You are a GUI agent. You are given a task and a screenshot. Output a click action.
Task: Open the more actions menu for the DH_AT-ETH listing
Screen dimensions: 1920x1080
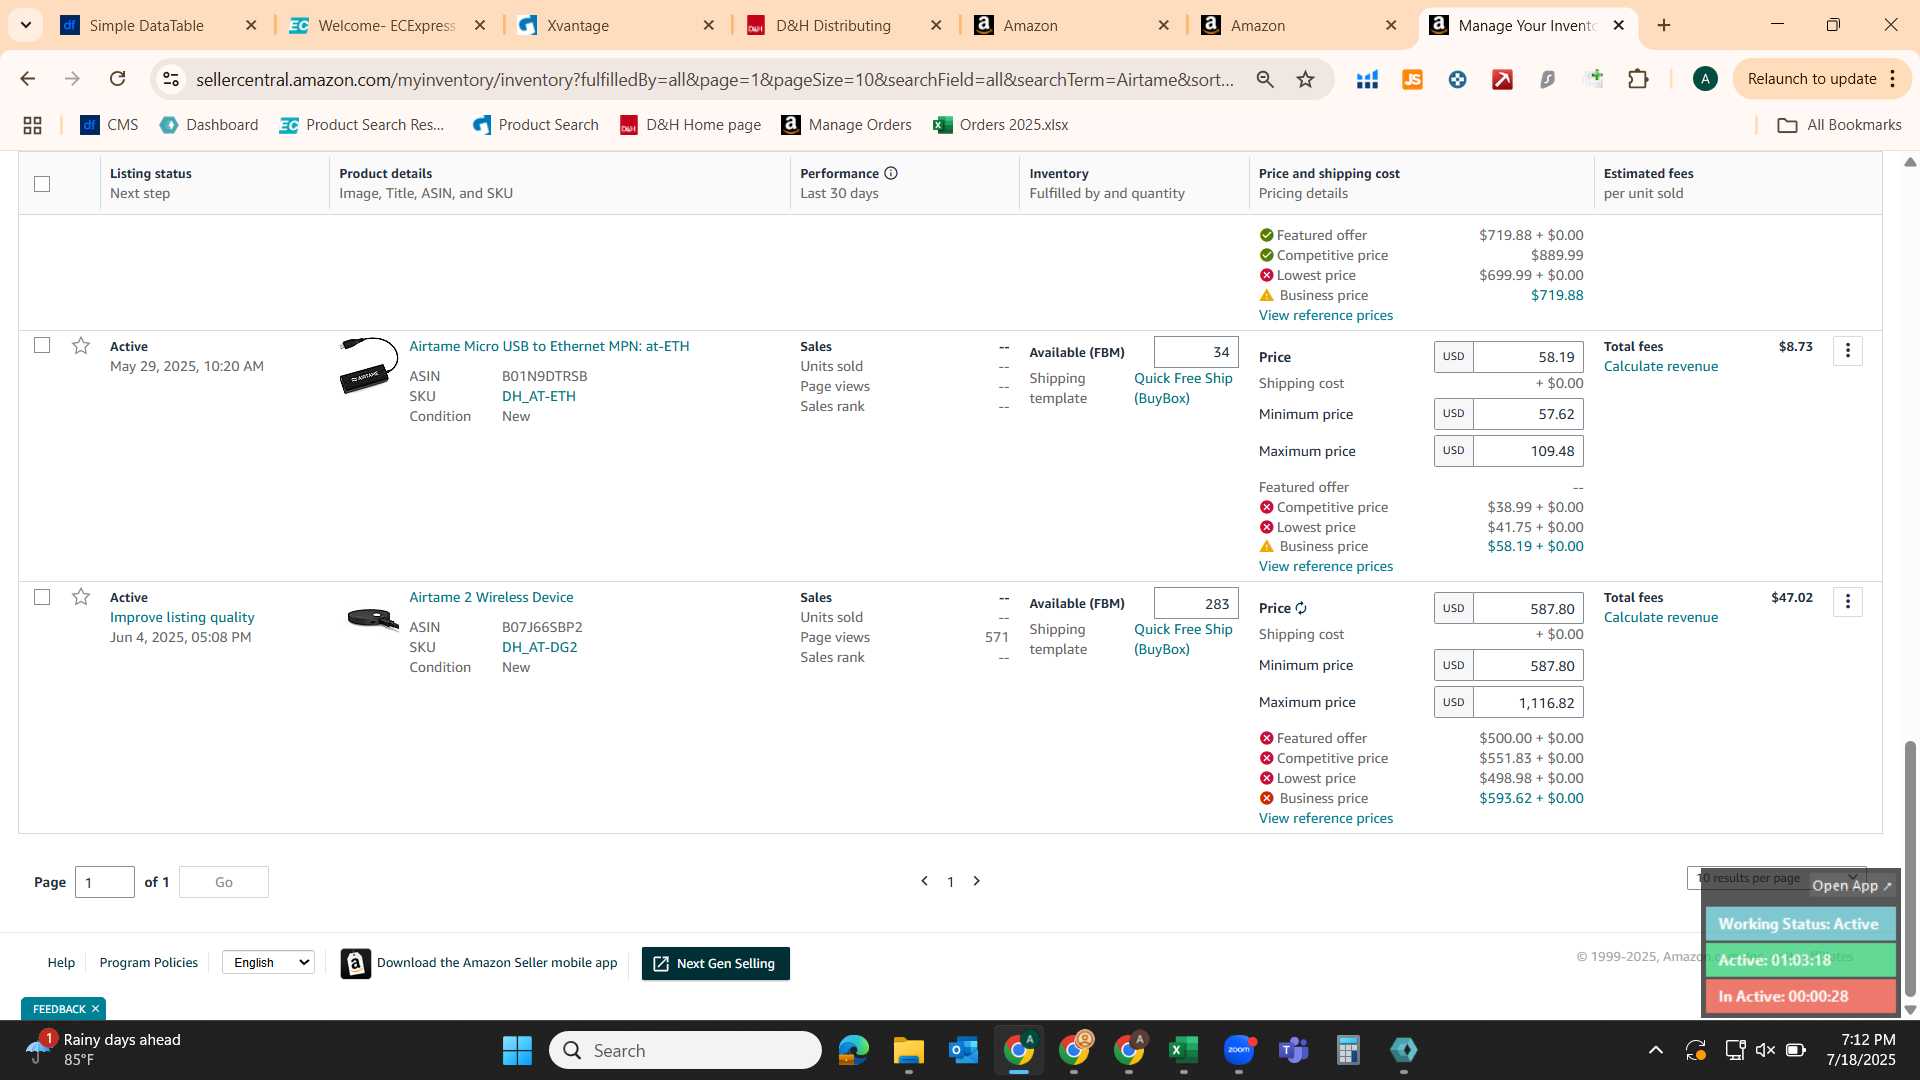(1847, 350)
